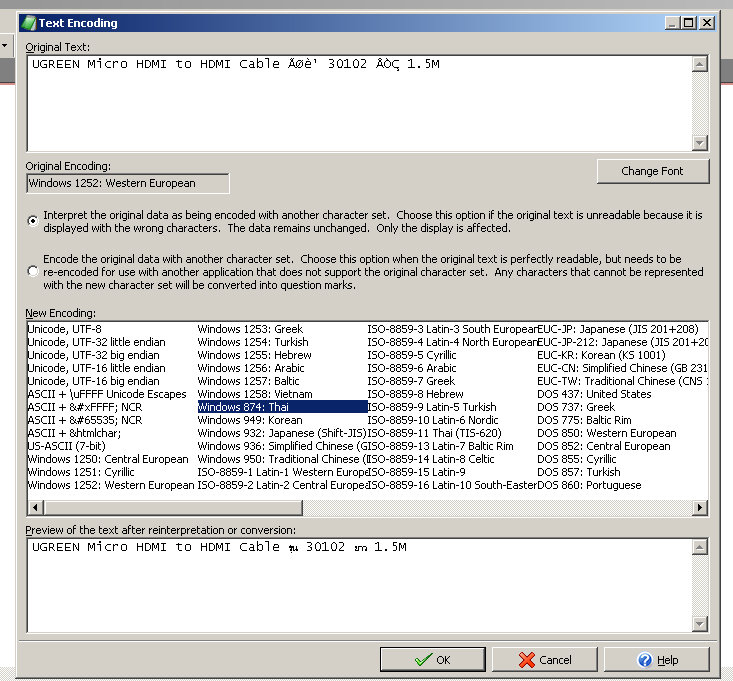The image size is (733, 681).
Task: Click the Original Text scroll-down arrow
Action: pos(699,143)
